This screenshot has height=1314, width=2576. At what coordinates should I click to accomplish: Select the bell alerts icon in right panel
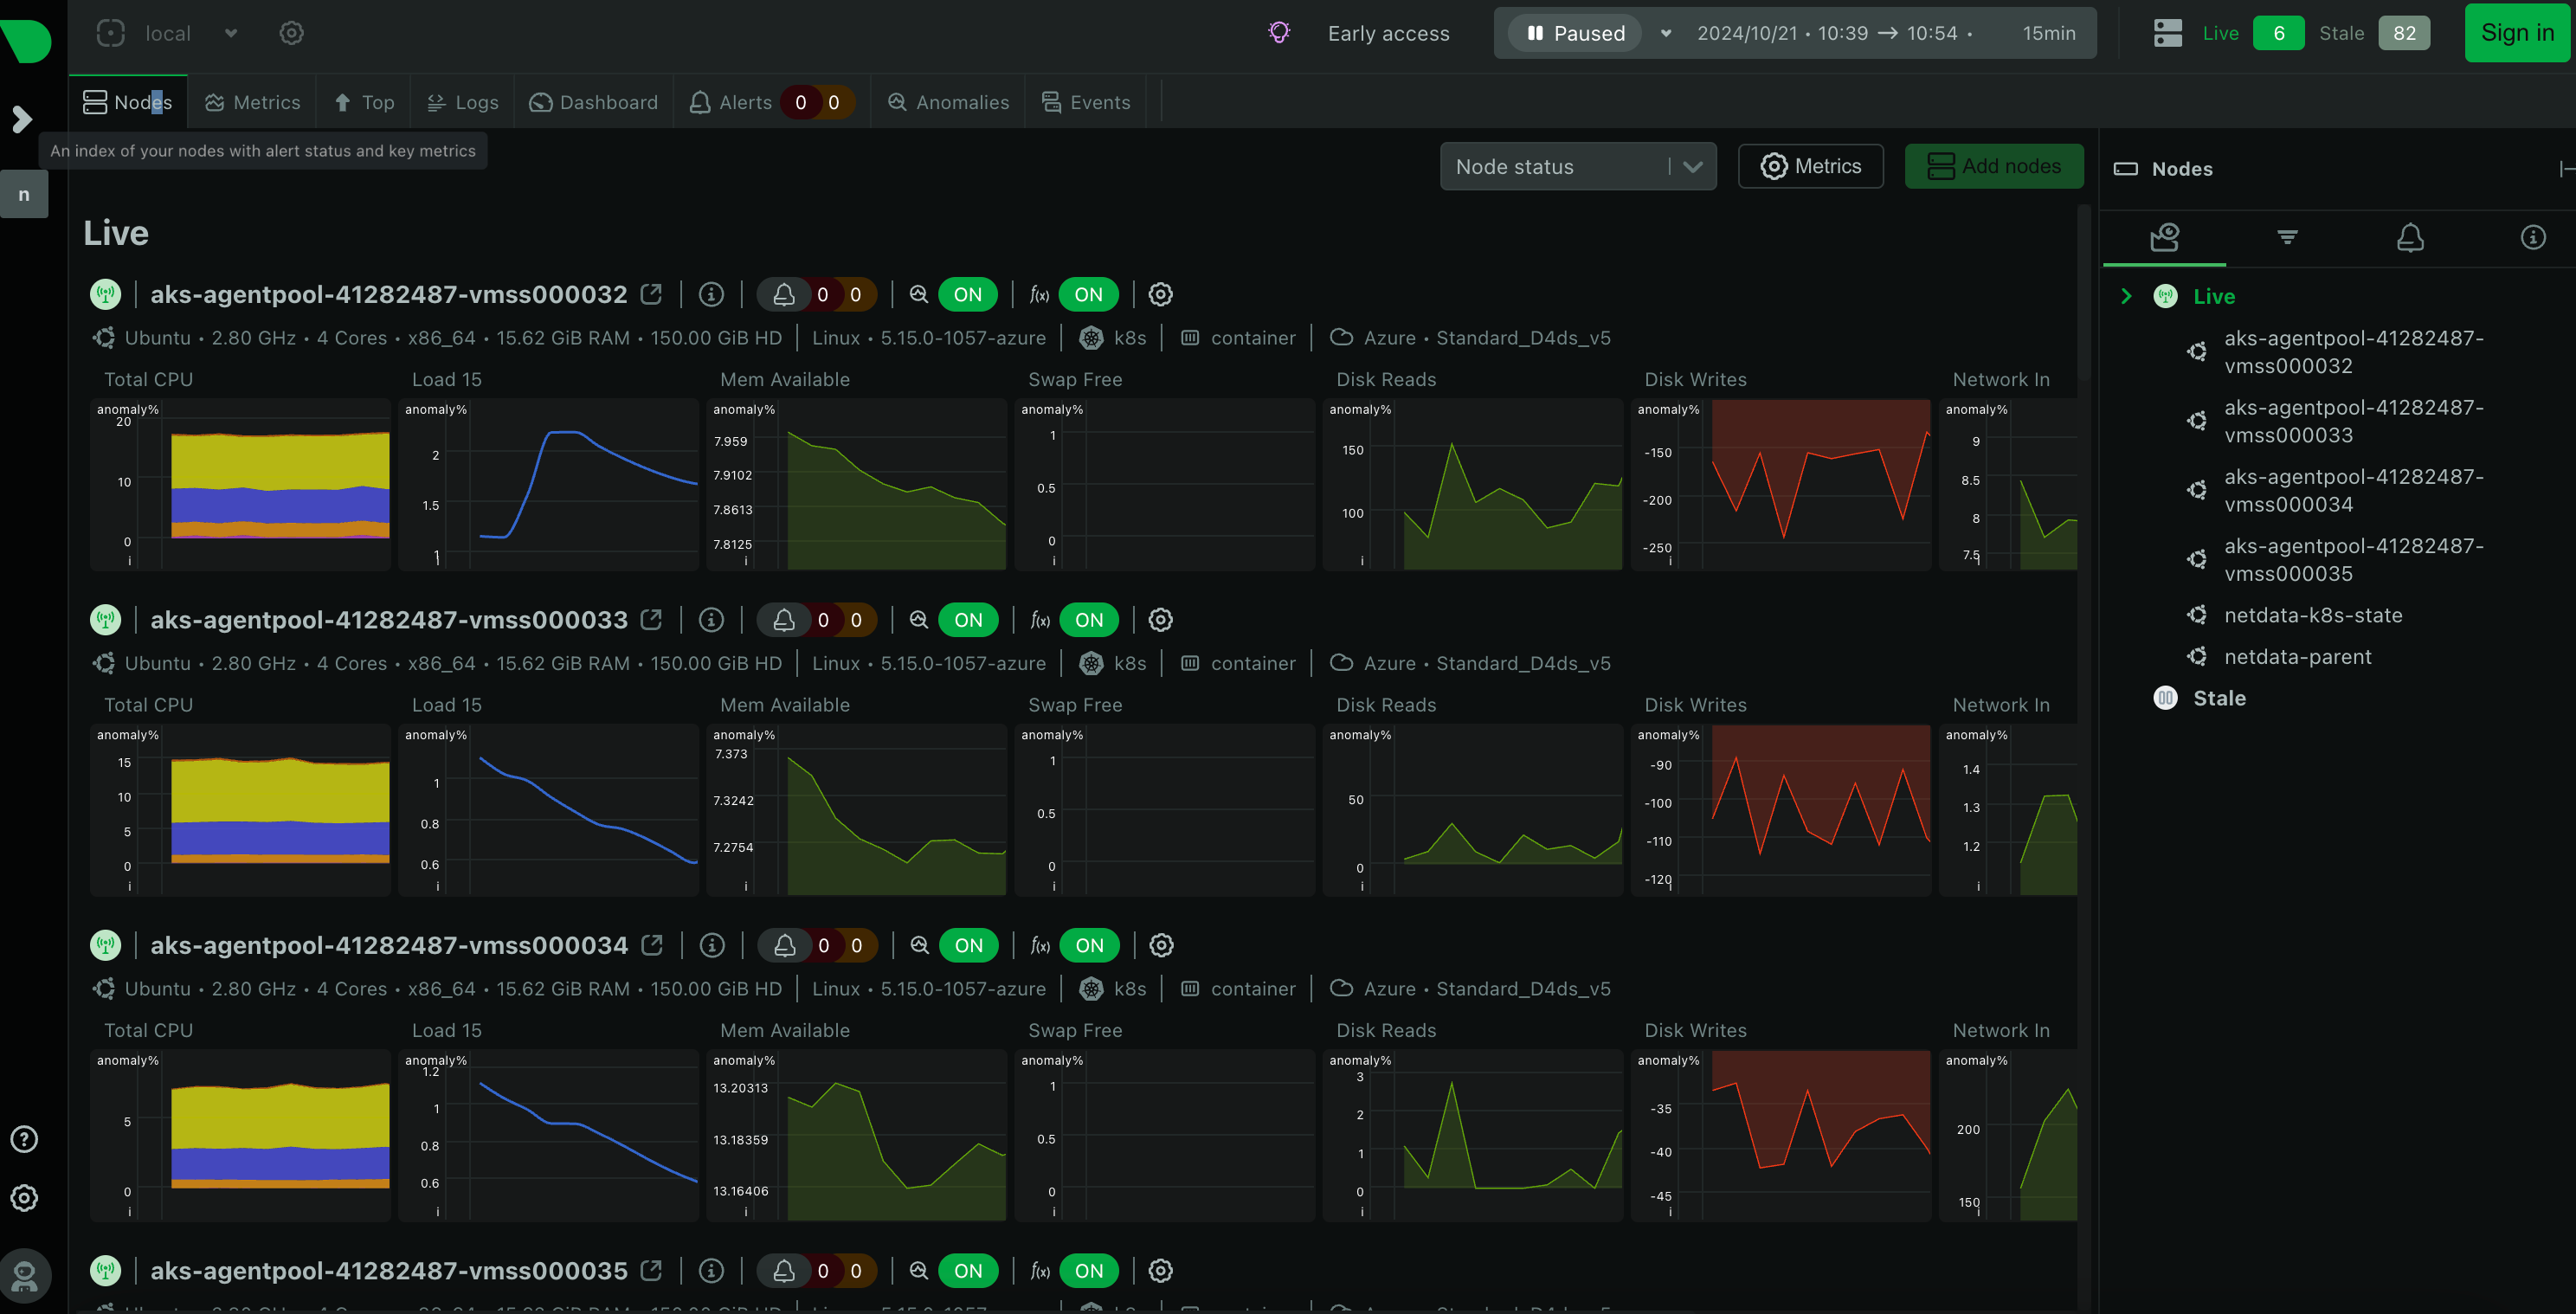[x=2410, y=237]
